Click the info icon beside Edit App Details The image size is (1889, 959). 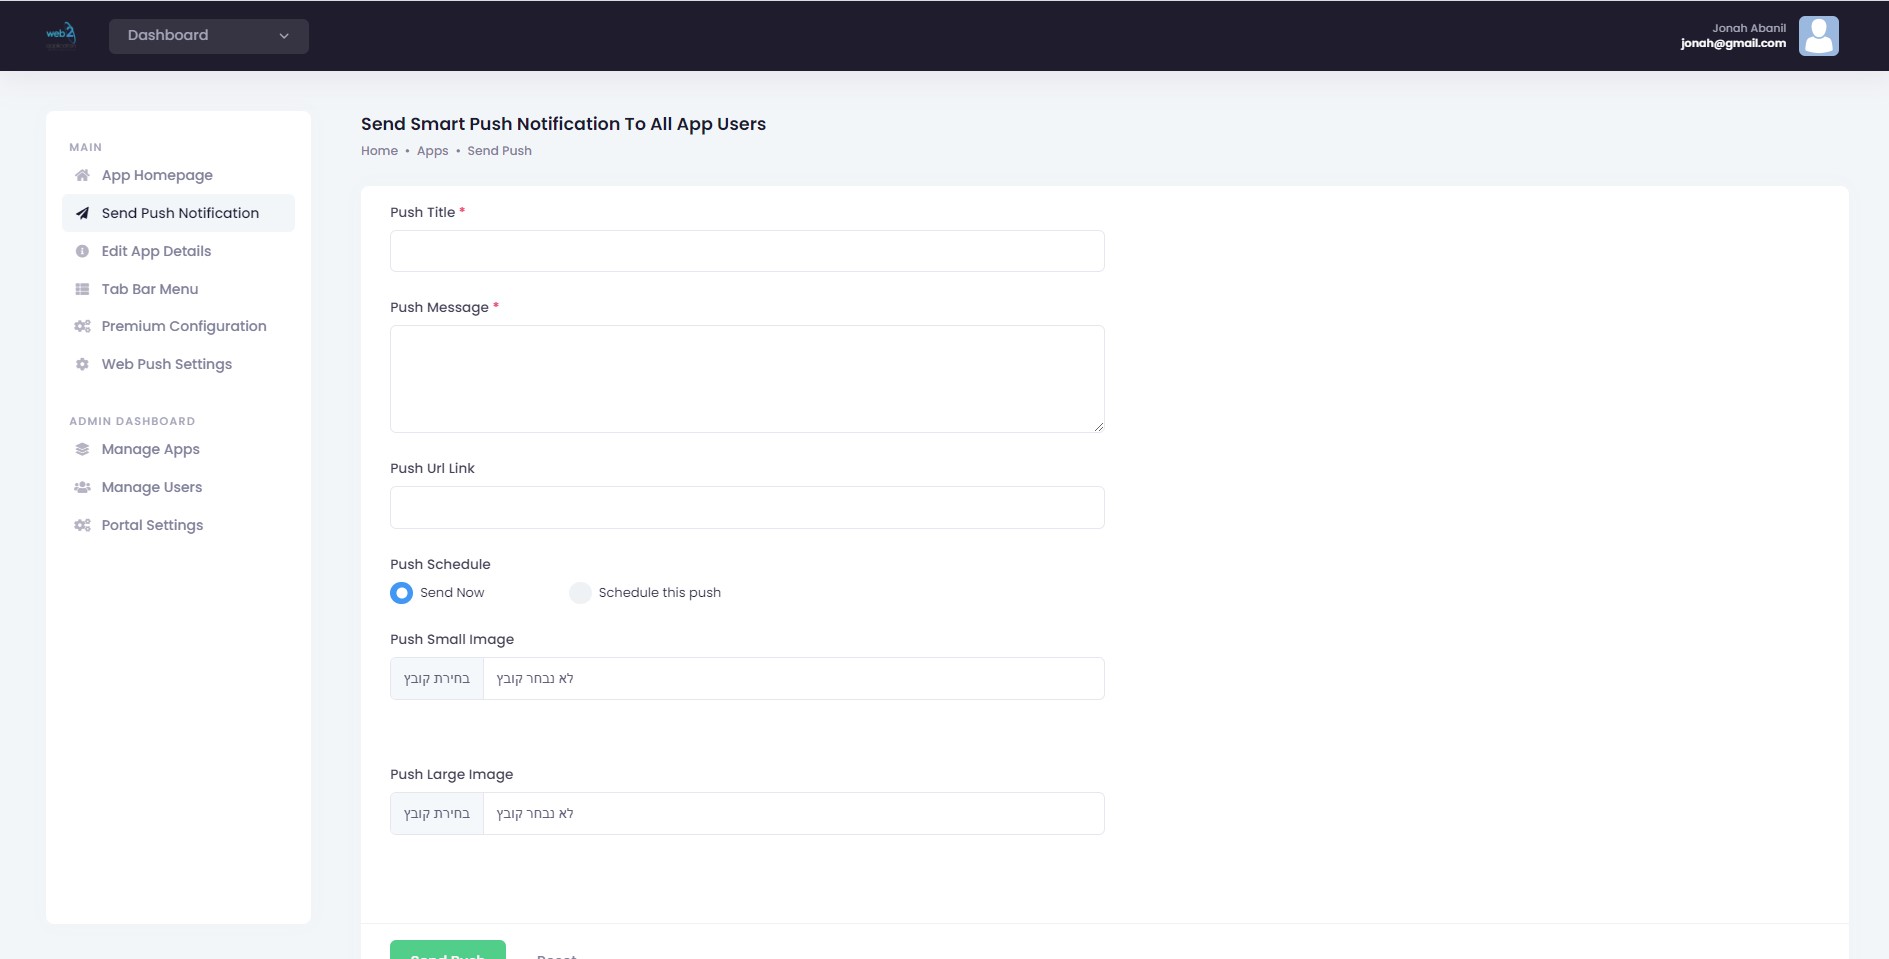(x=82, y=251)
